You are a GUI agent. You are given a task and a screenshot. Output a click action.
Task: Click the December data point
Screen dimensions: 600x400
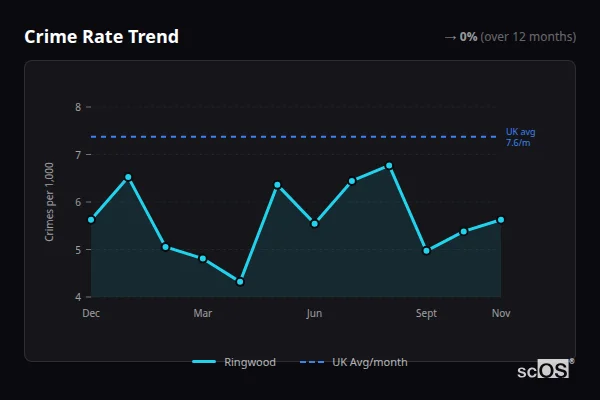91,220
